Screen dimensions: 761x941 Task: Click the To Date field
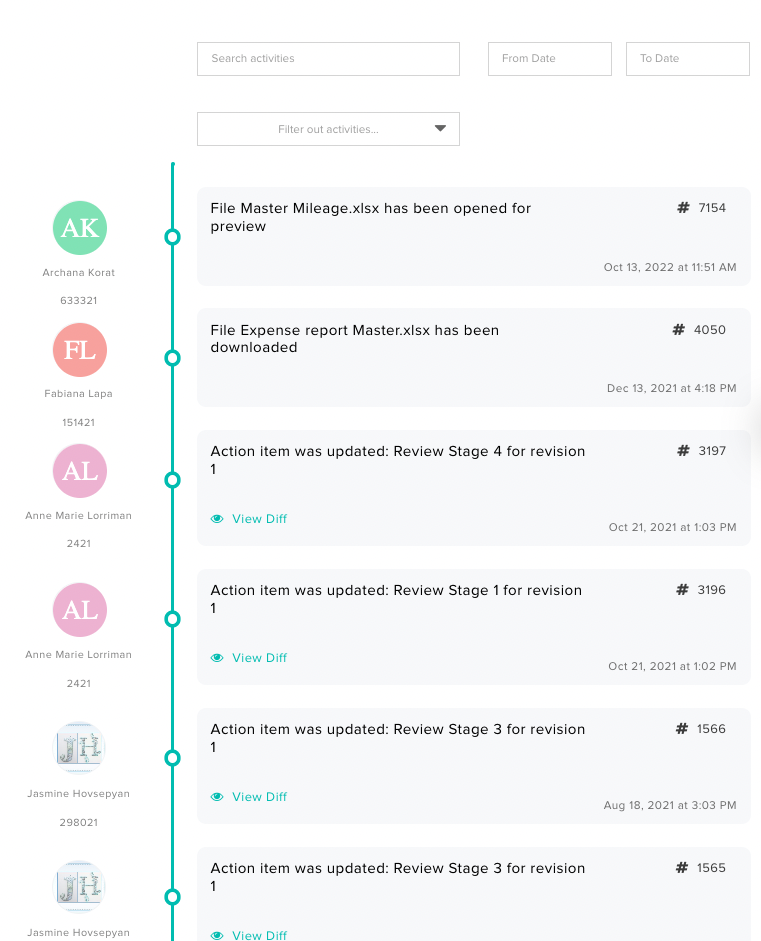(687, 59)
